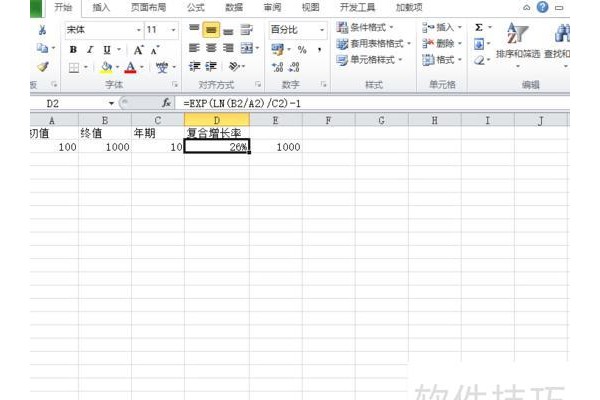The width and height of the screenshot is (600, 400).
Task: Switch to the 页面布局 tab
Action: [148, 7]
